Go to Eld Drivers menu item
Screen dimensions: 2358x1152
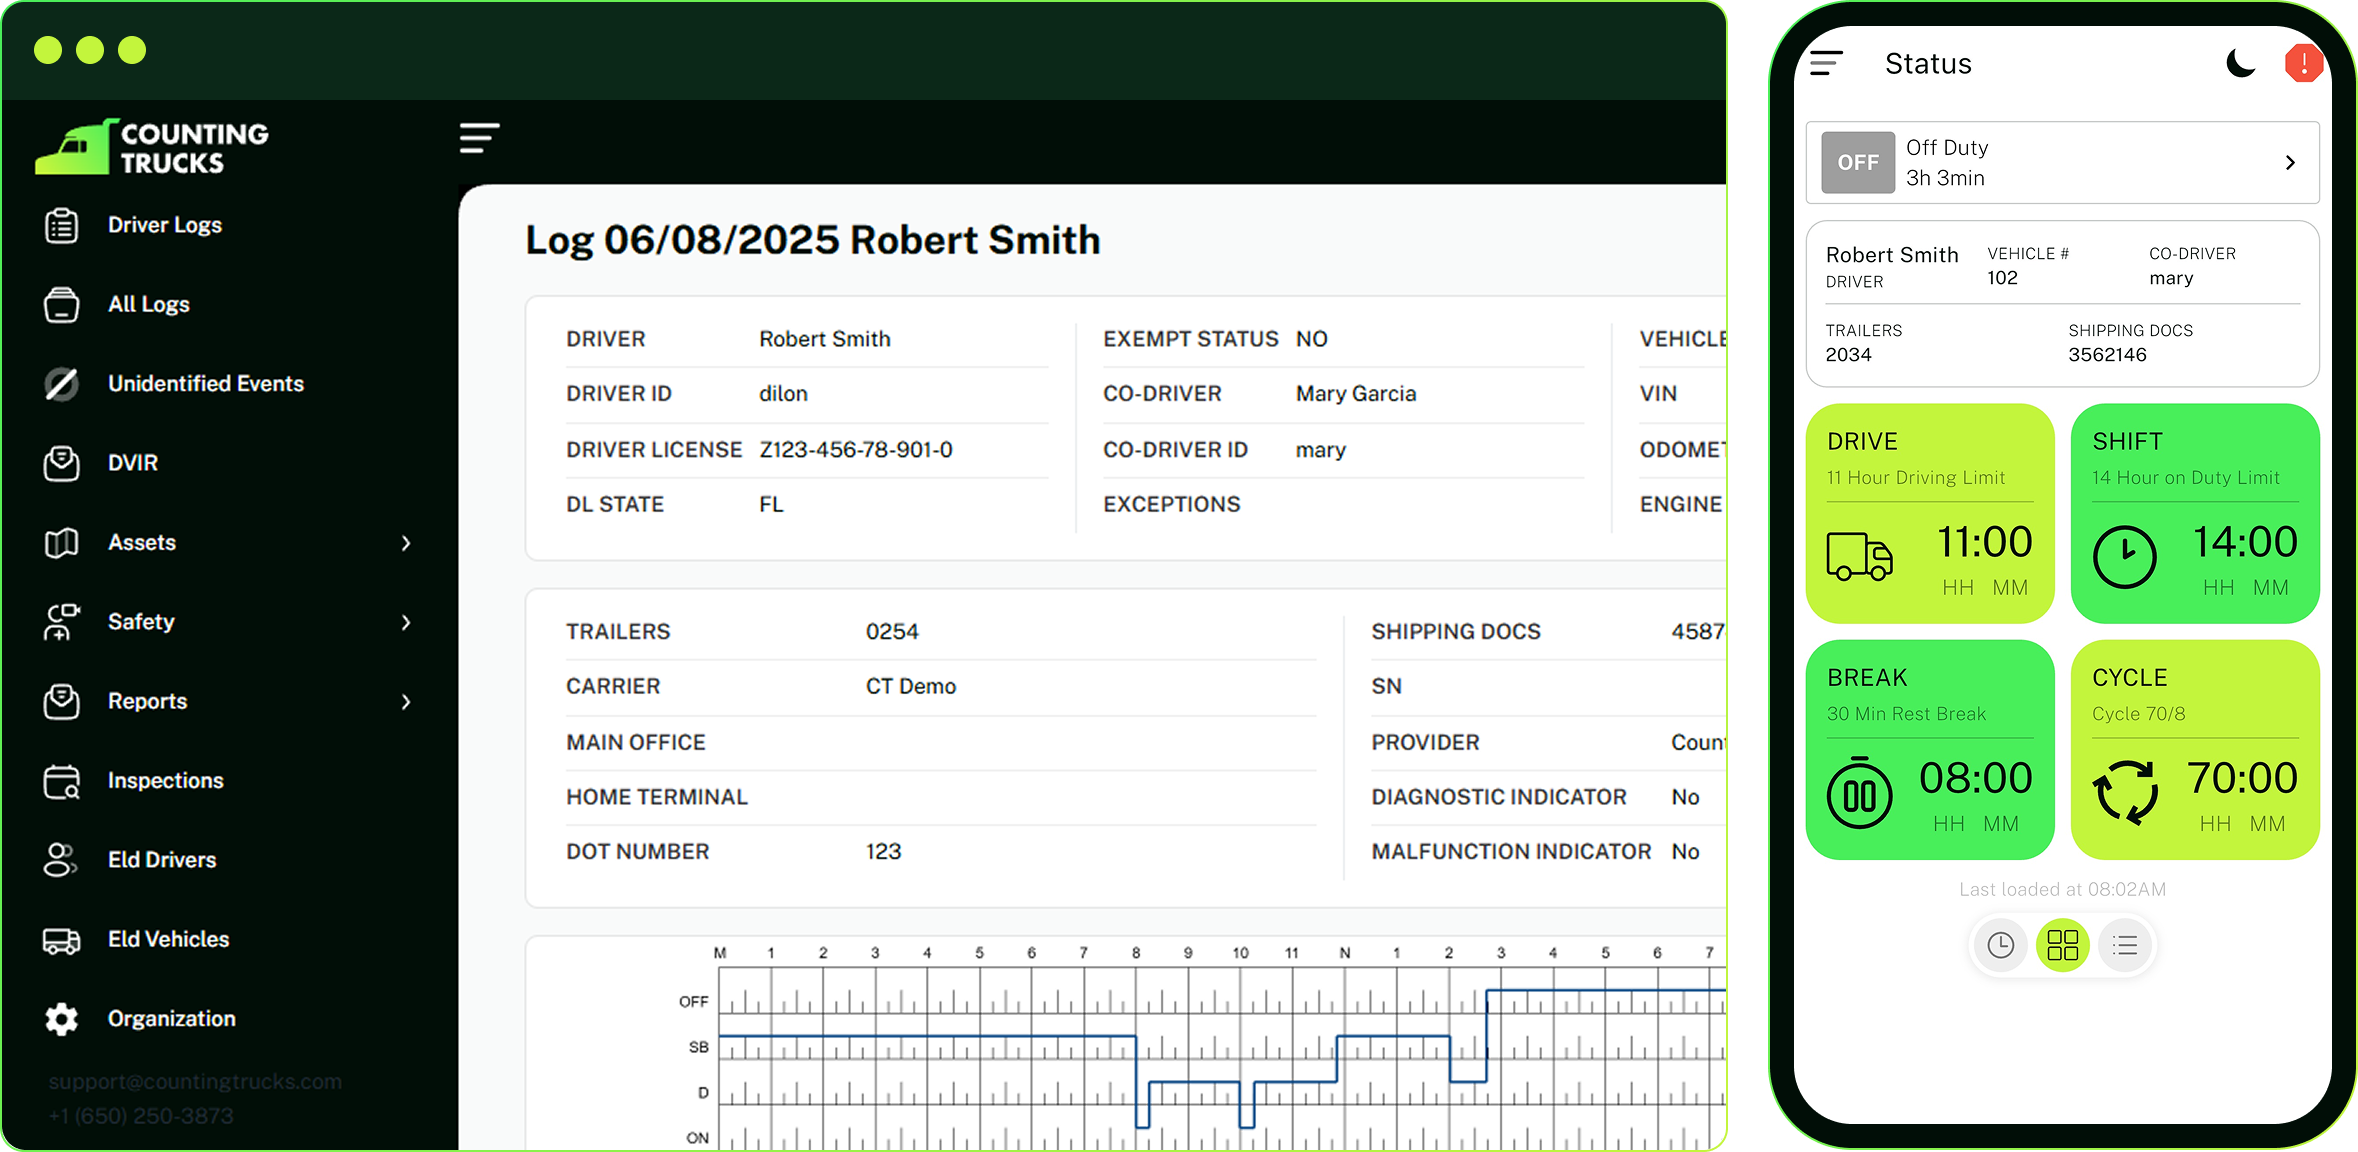161,860
